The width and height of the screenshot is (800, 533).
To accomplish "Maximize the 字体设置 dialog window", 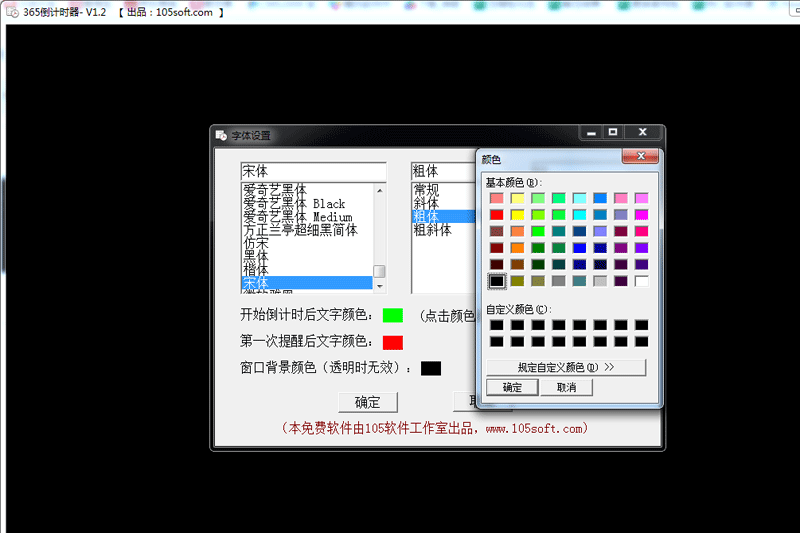I will point(613,132).
